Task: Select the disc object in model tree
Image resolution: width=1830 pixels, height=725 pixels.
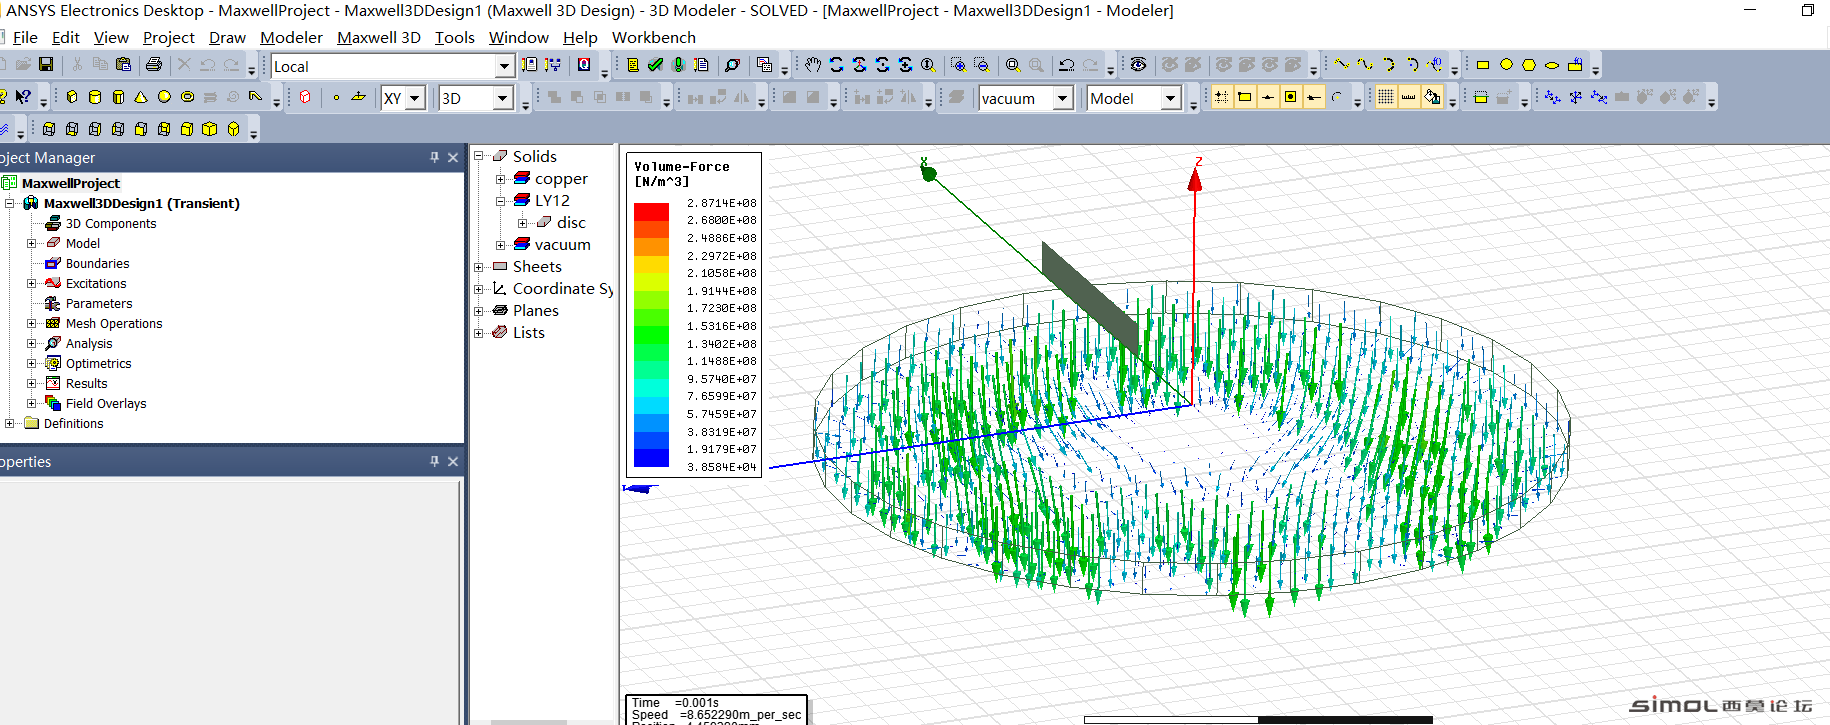Action: coord(571,222)
